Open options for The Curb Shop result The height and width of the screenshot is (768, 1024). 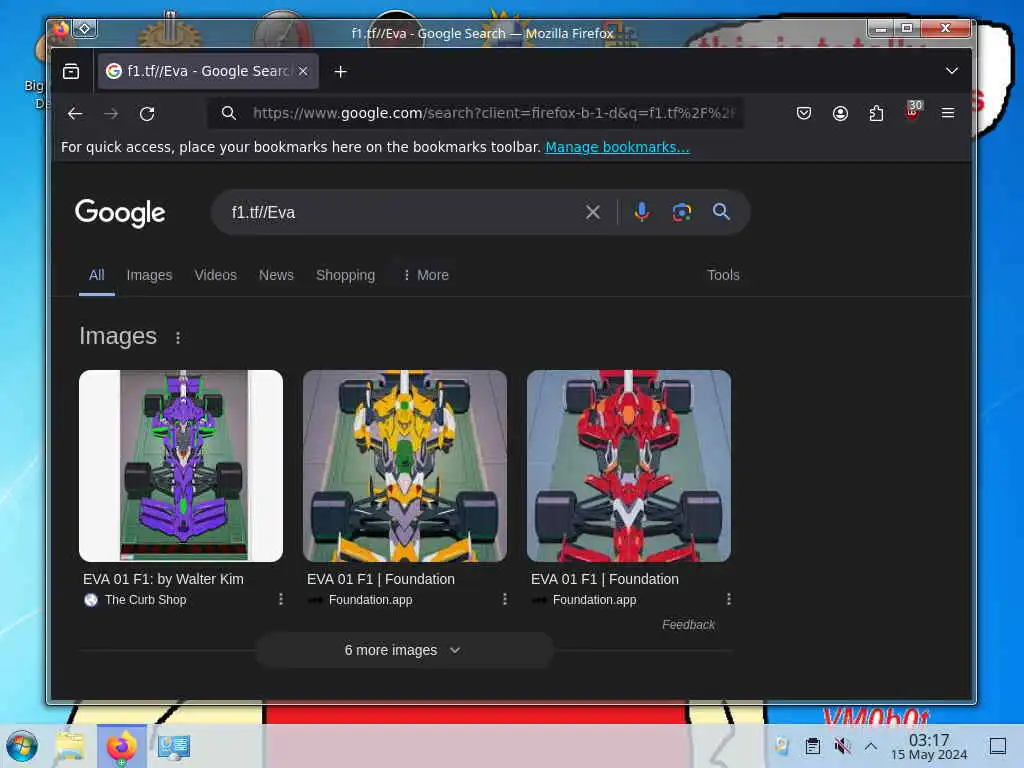pyautogui.click(x=281, y=600)
